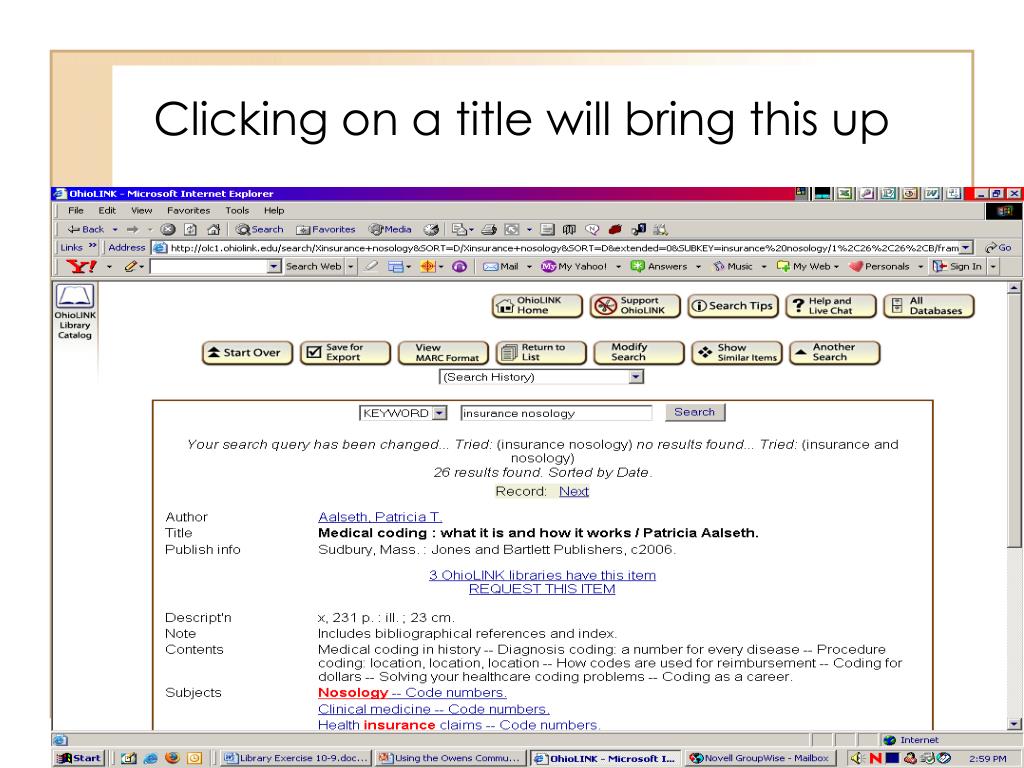
Task: Open browsing History icon in toolbar
Action: click(x=431, y=229)
